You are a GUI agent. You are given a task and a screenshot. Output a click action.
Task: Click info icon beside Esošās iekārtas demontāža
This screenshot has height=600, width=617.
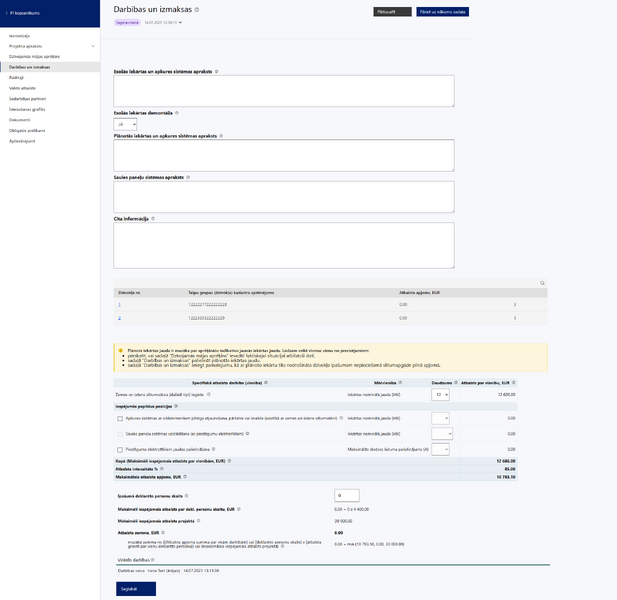click(177, 113)
